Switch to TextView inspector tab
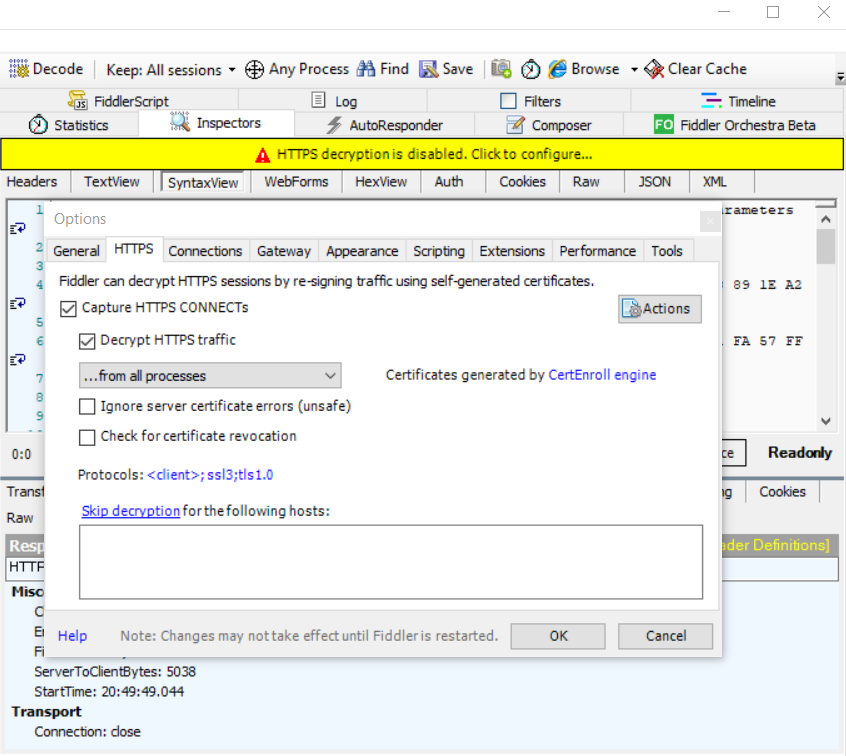 click(x=112, y=182)
